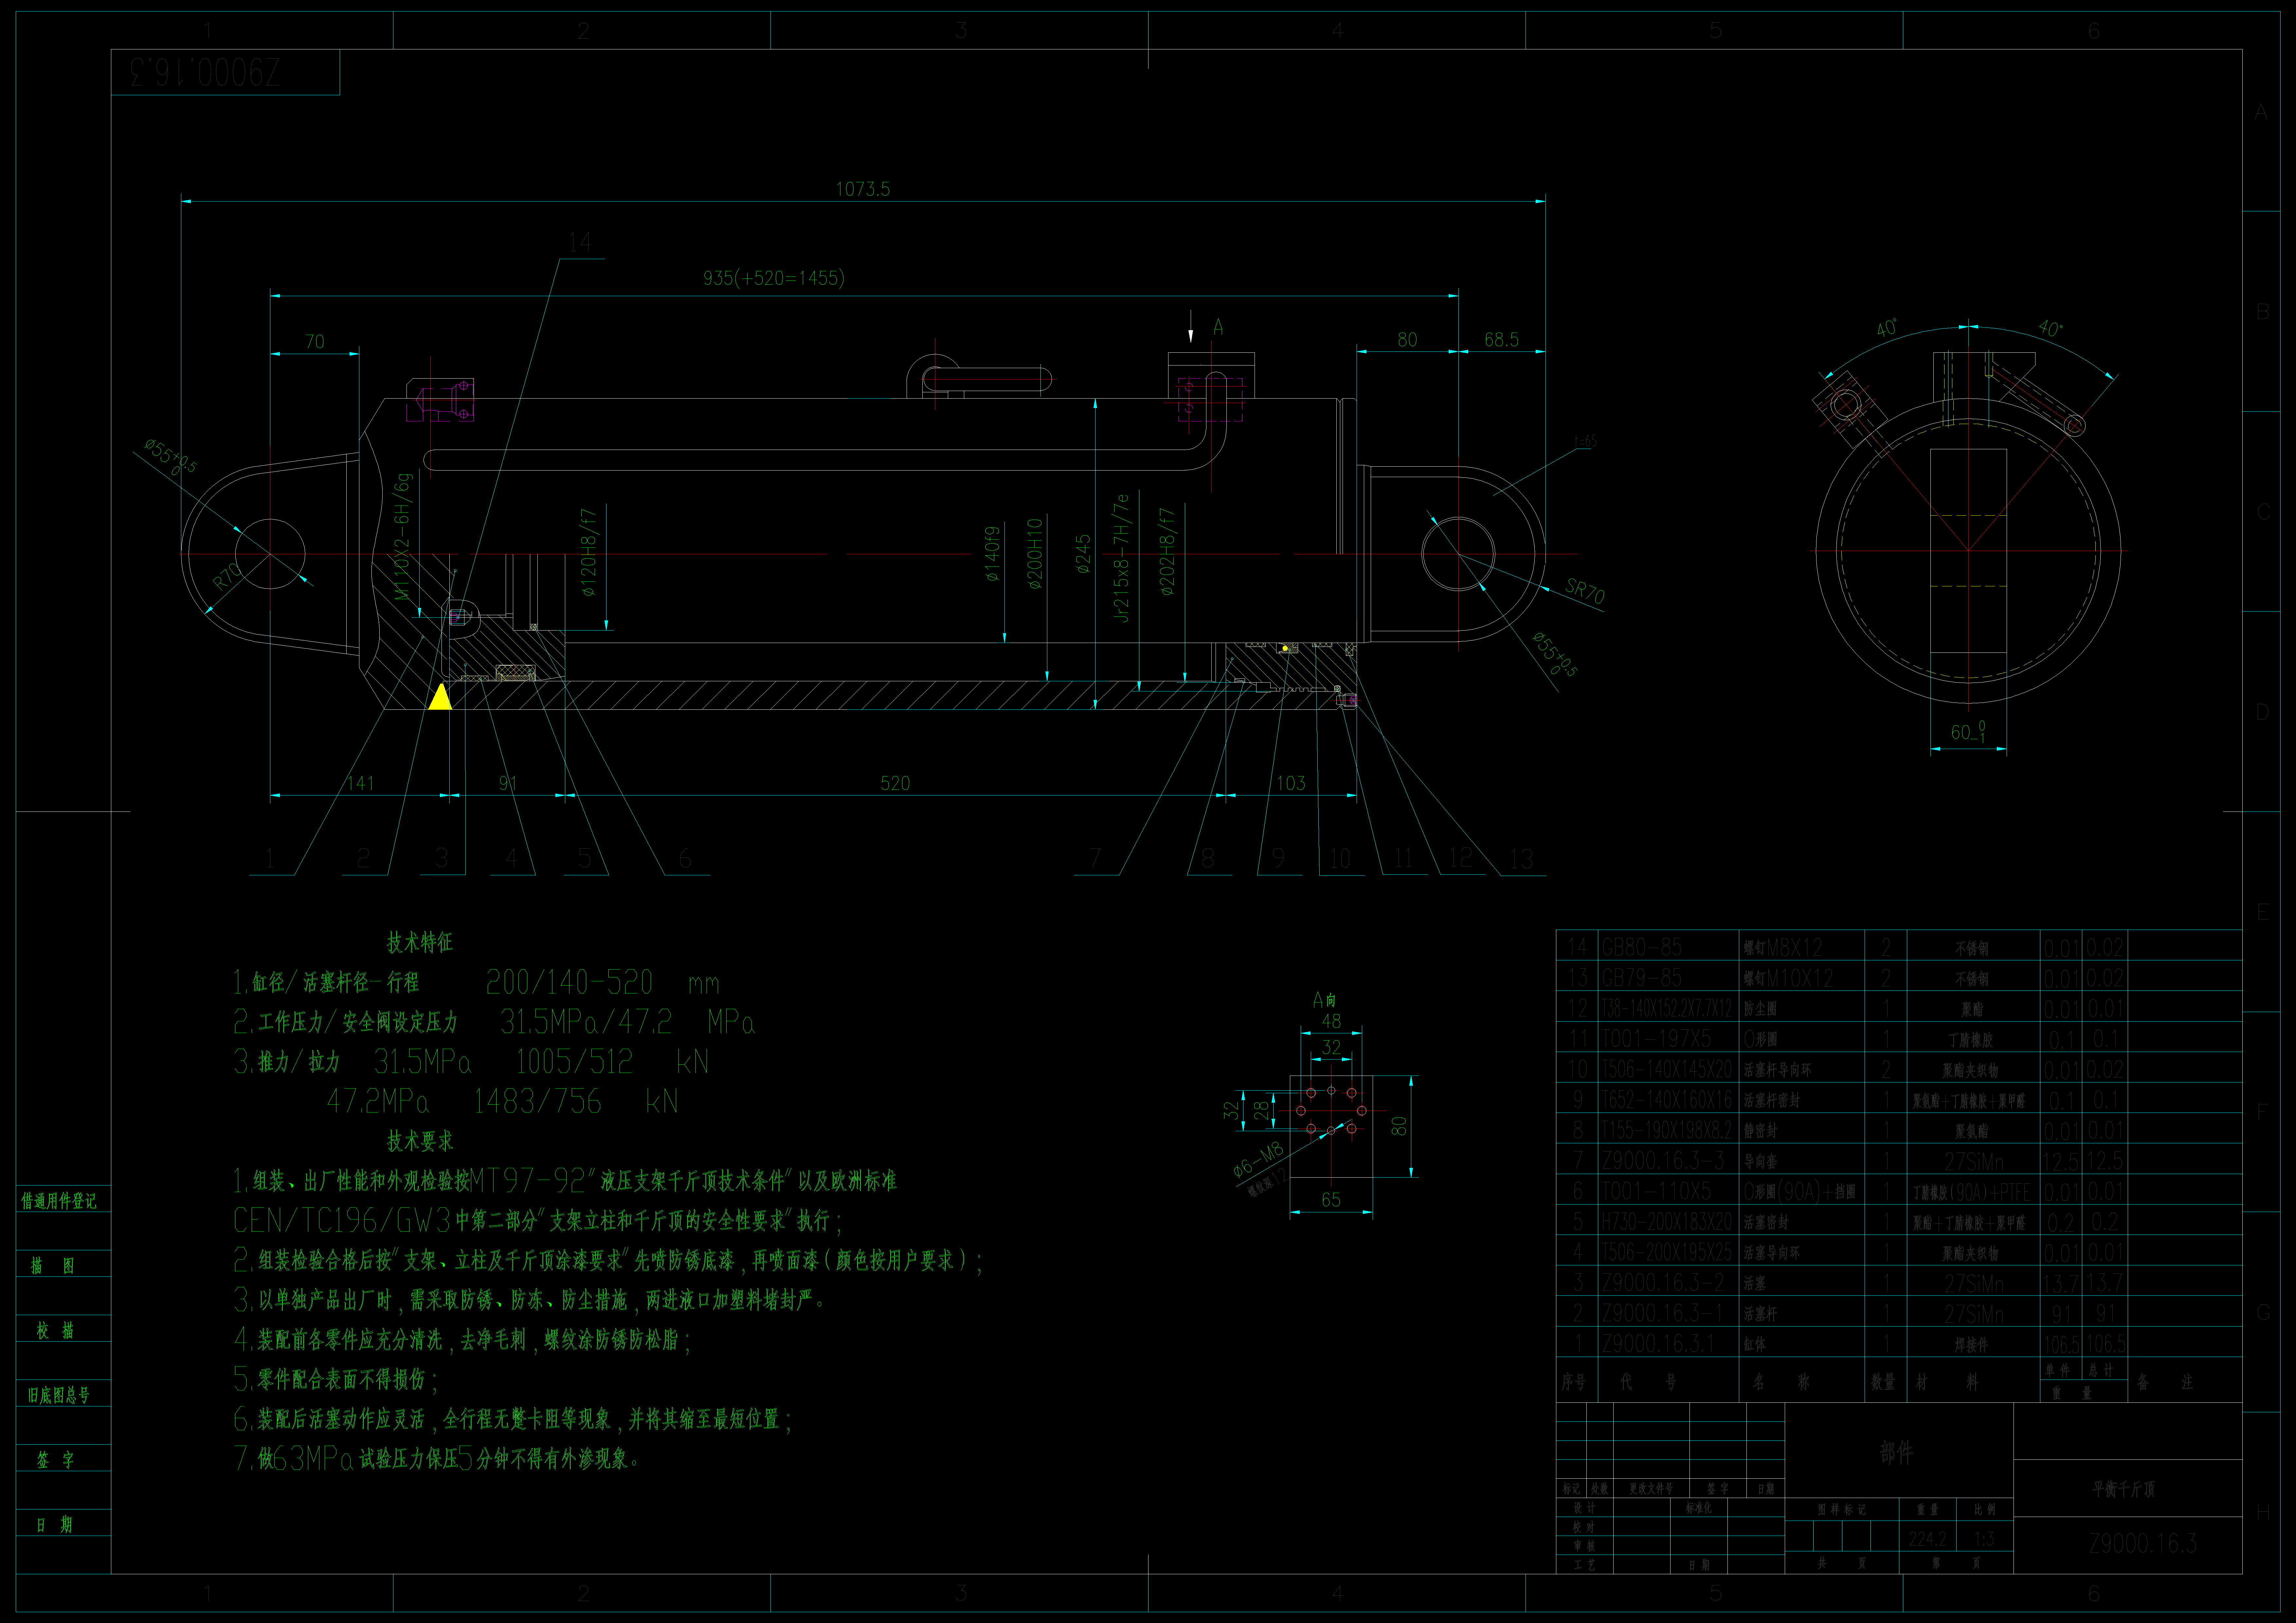Select the pressure value "31.5MPa/47.2"
This screenshot has height=1623, width=2296.
586,1022
